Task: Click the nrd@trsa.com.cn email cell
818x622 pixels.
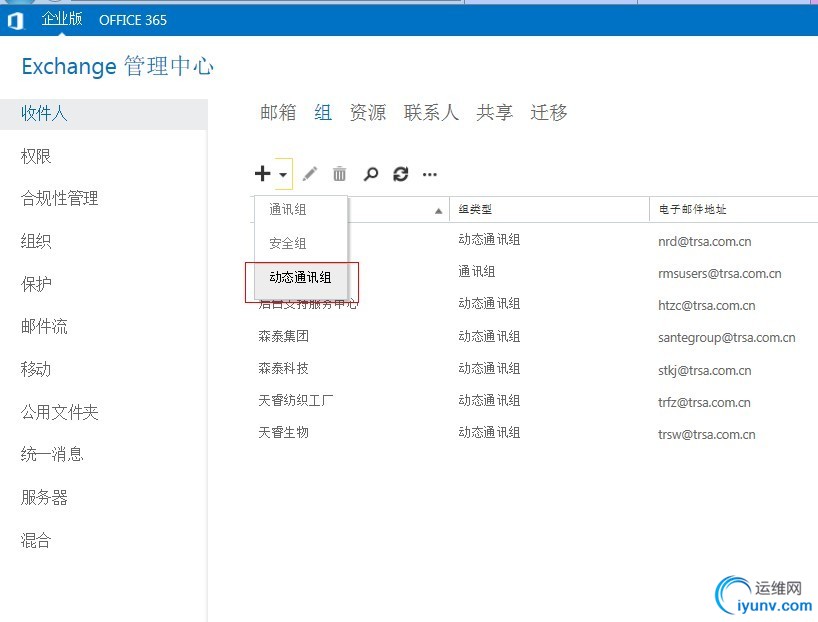Action: coord(704,242)
